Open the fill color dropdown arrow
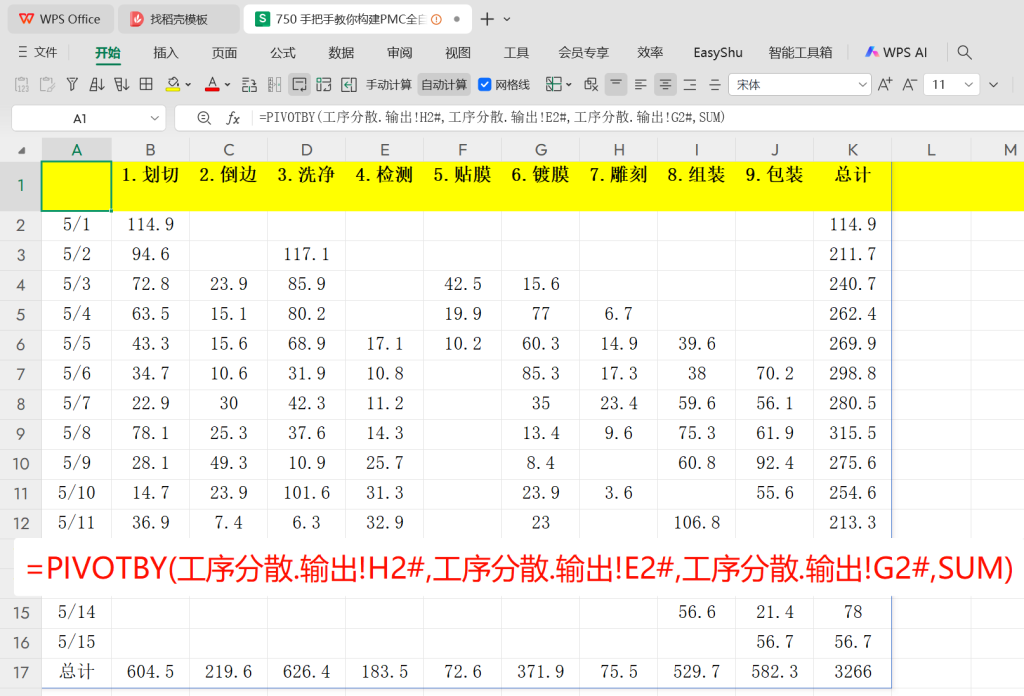 click(188, 85)
